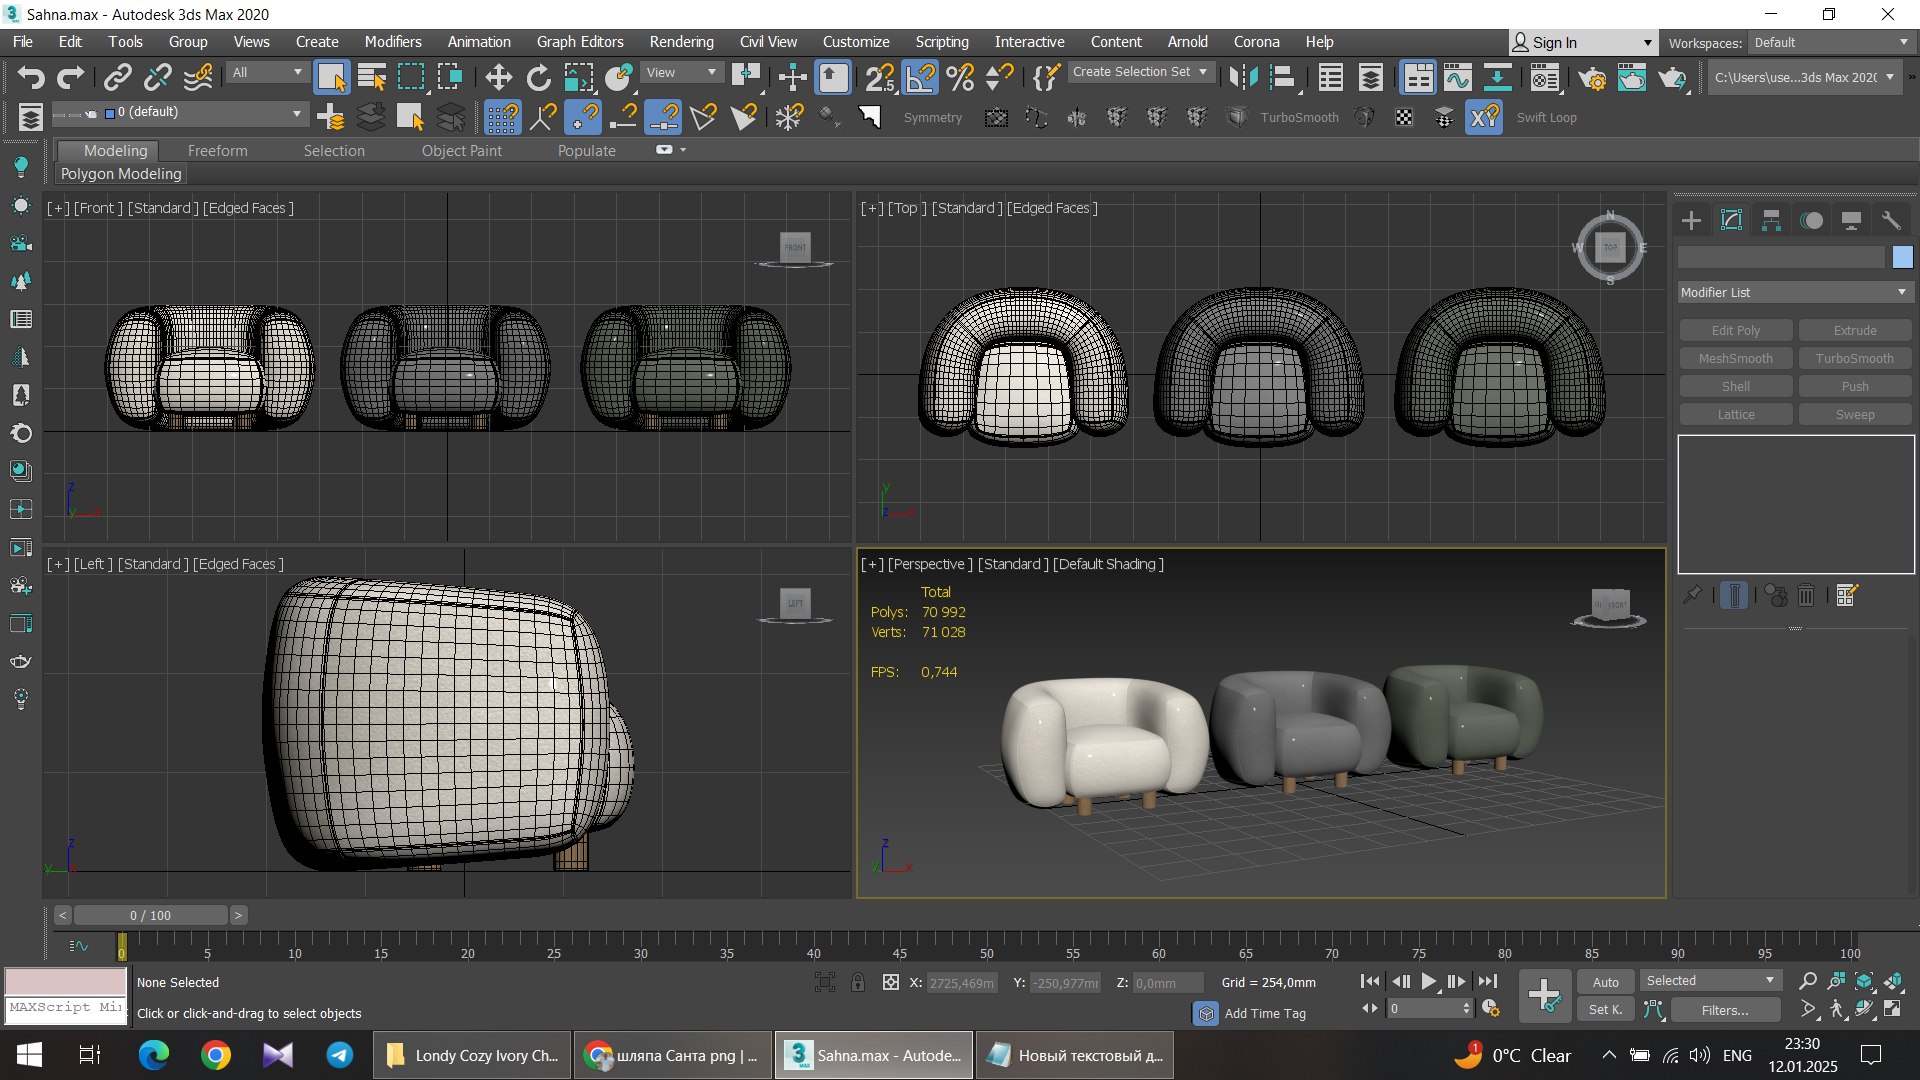Open the All selection filter dropdown

point(266,72)
